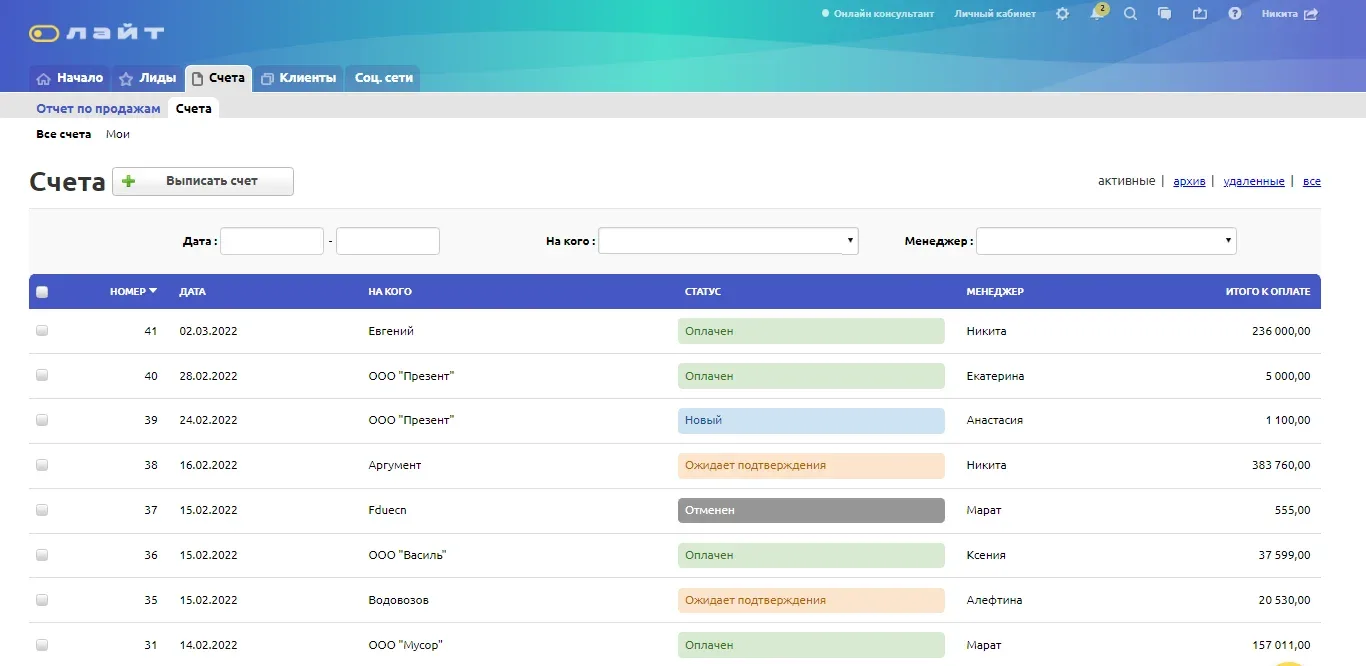Click the end date input field

pyautogui.click(x=388, y=241)
